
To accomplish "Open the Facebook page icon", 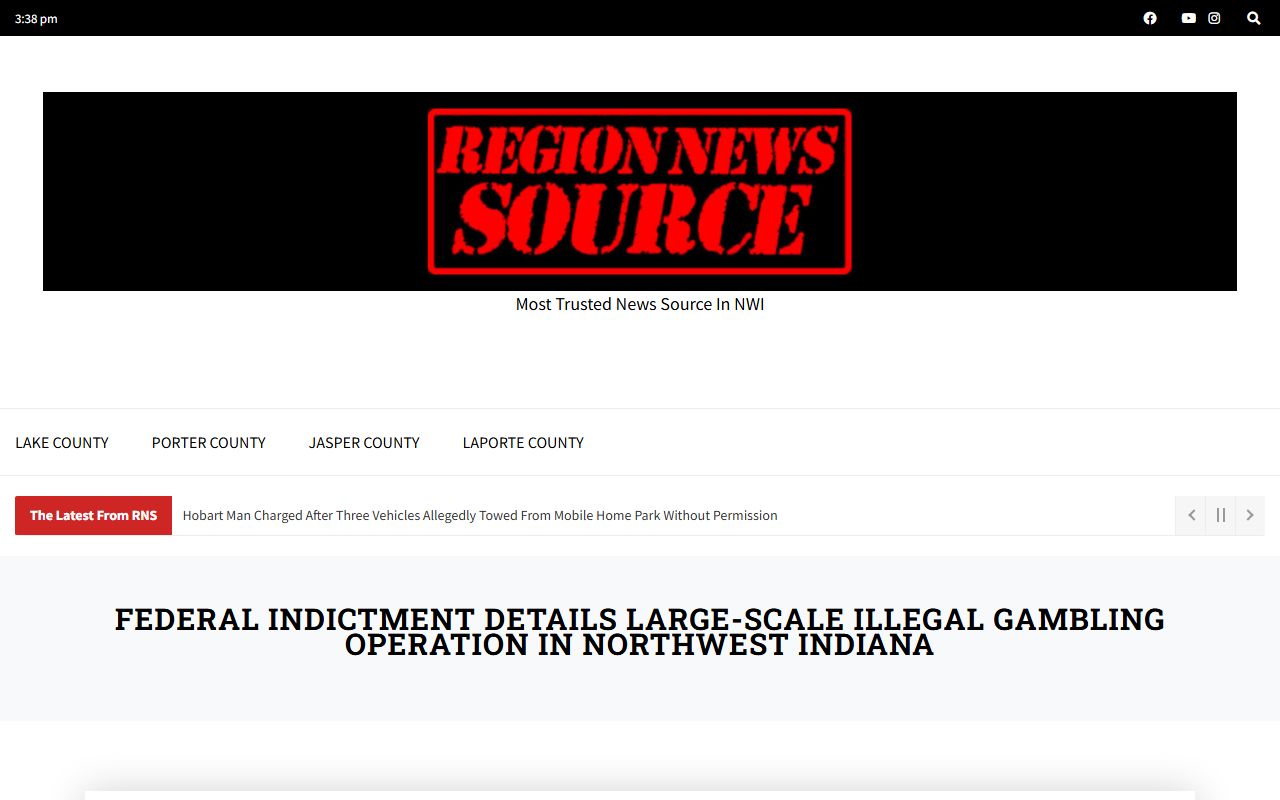I will [1150, 18].
